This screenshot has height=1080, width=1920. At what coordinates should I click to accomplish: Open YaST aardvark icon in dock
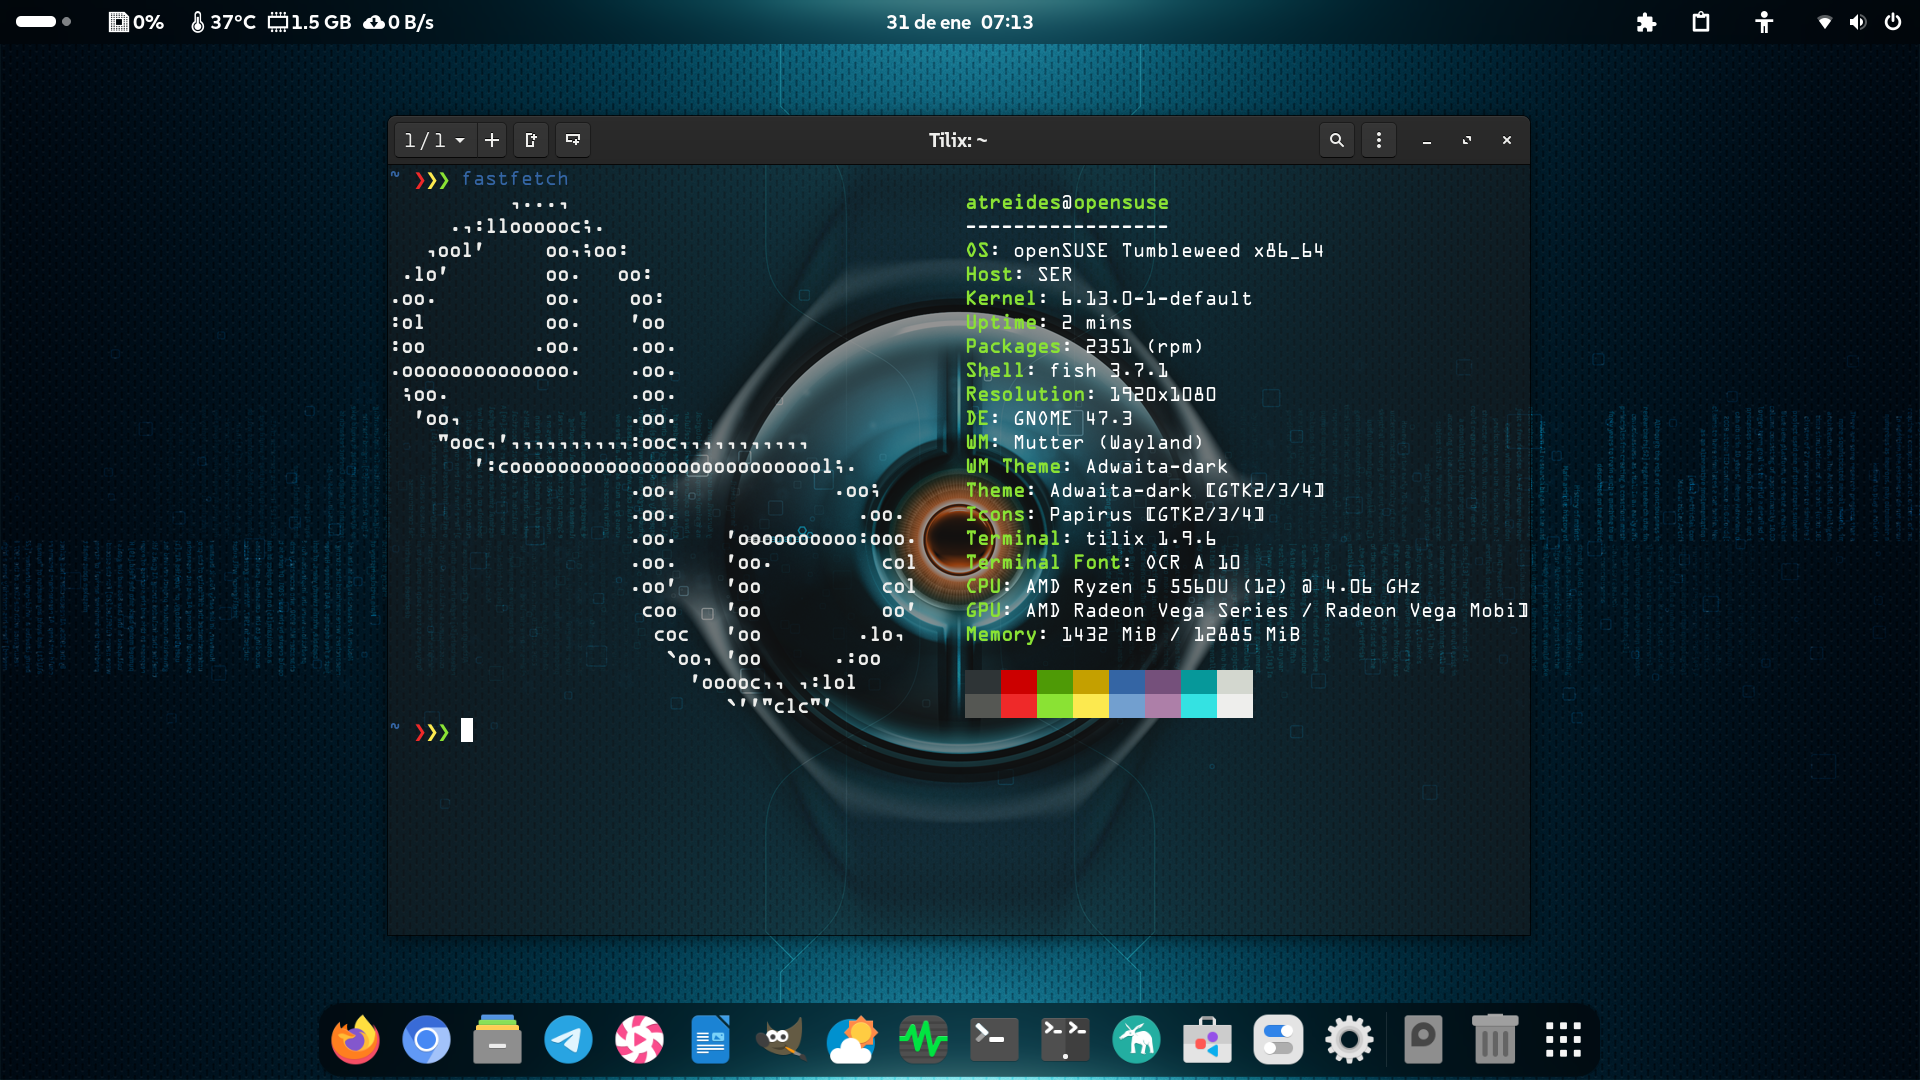pyautogui.click(x=1136, y=1040)
